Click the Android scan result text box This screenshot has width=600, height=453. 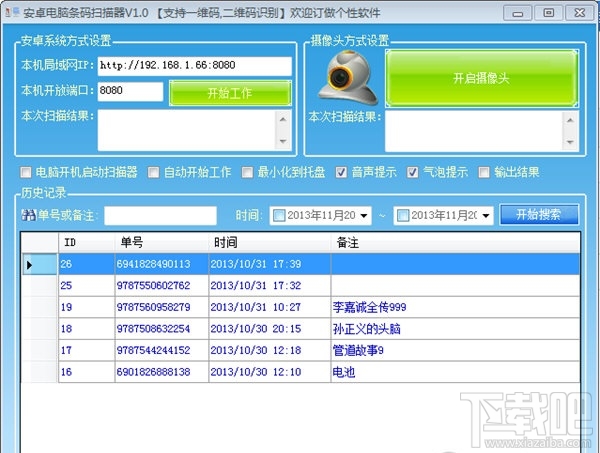[187, 130]
